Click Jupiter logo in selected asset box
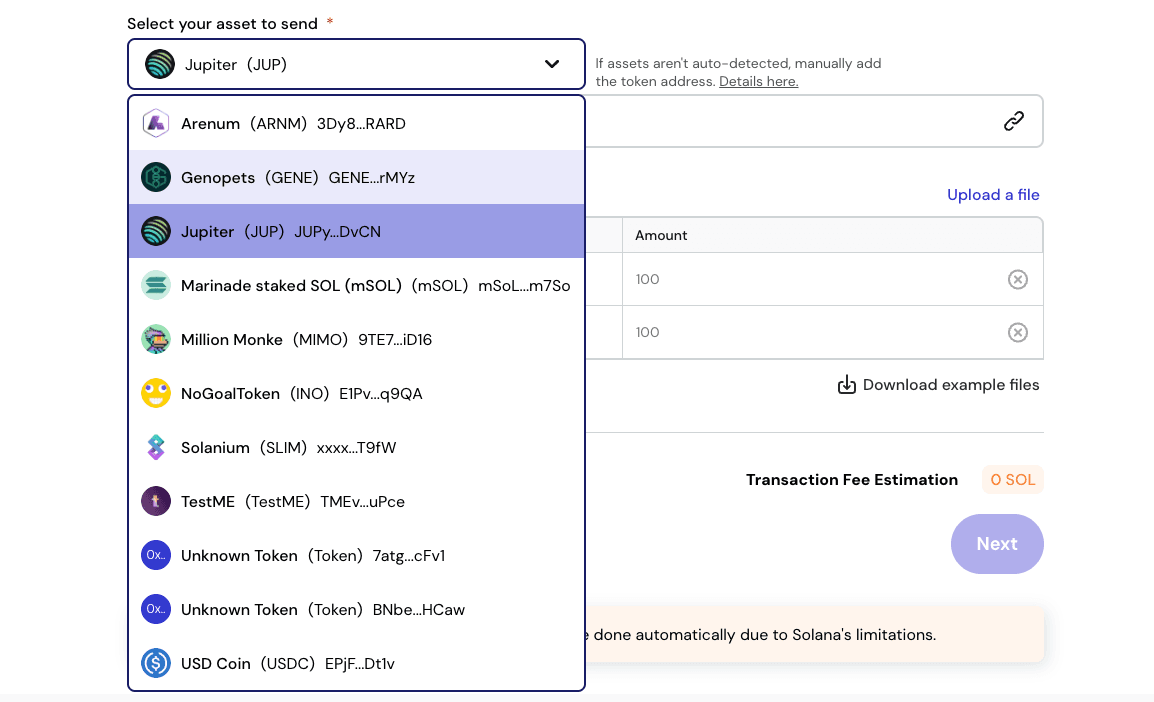Image resolution: width=1154 pixels, height=702 pixels. point(160,64)
